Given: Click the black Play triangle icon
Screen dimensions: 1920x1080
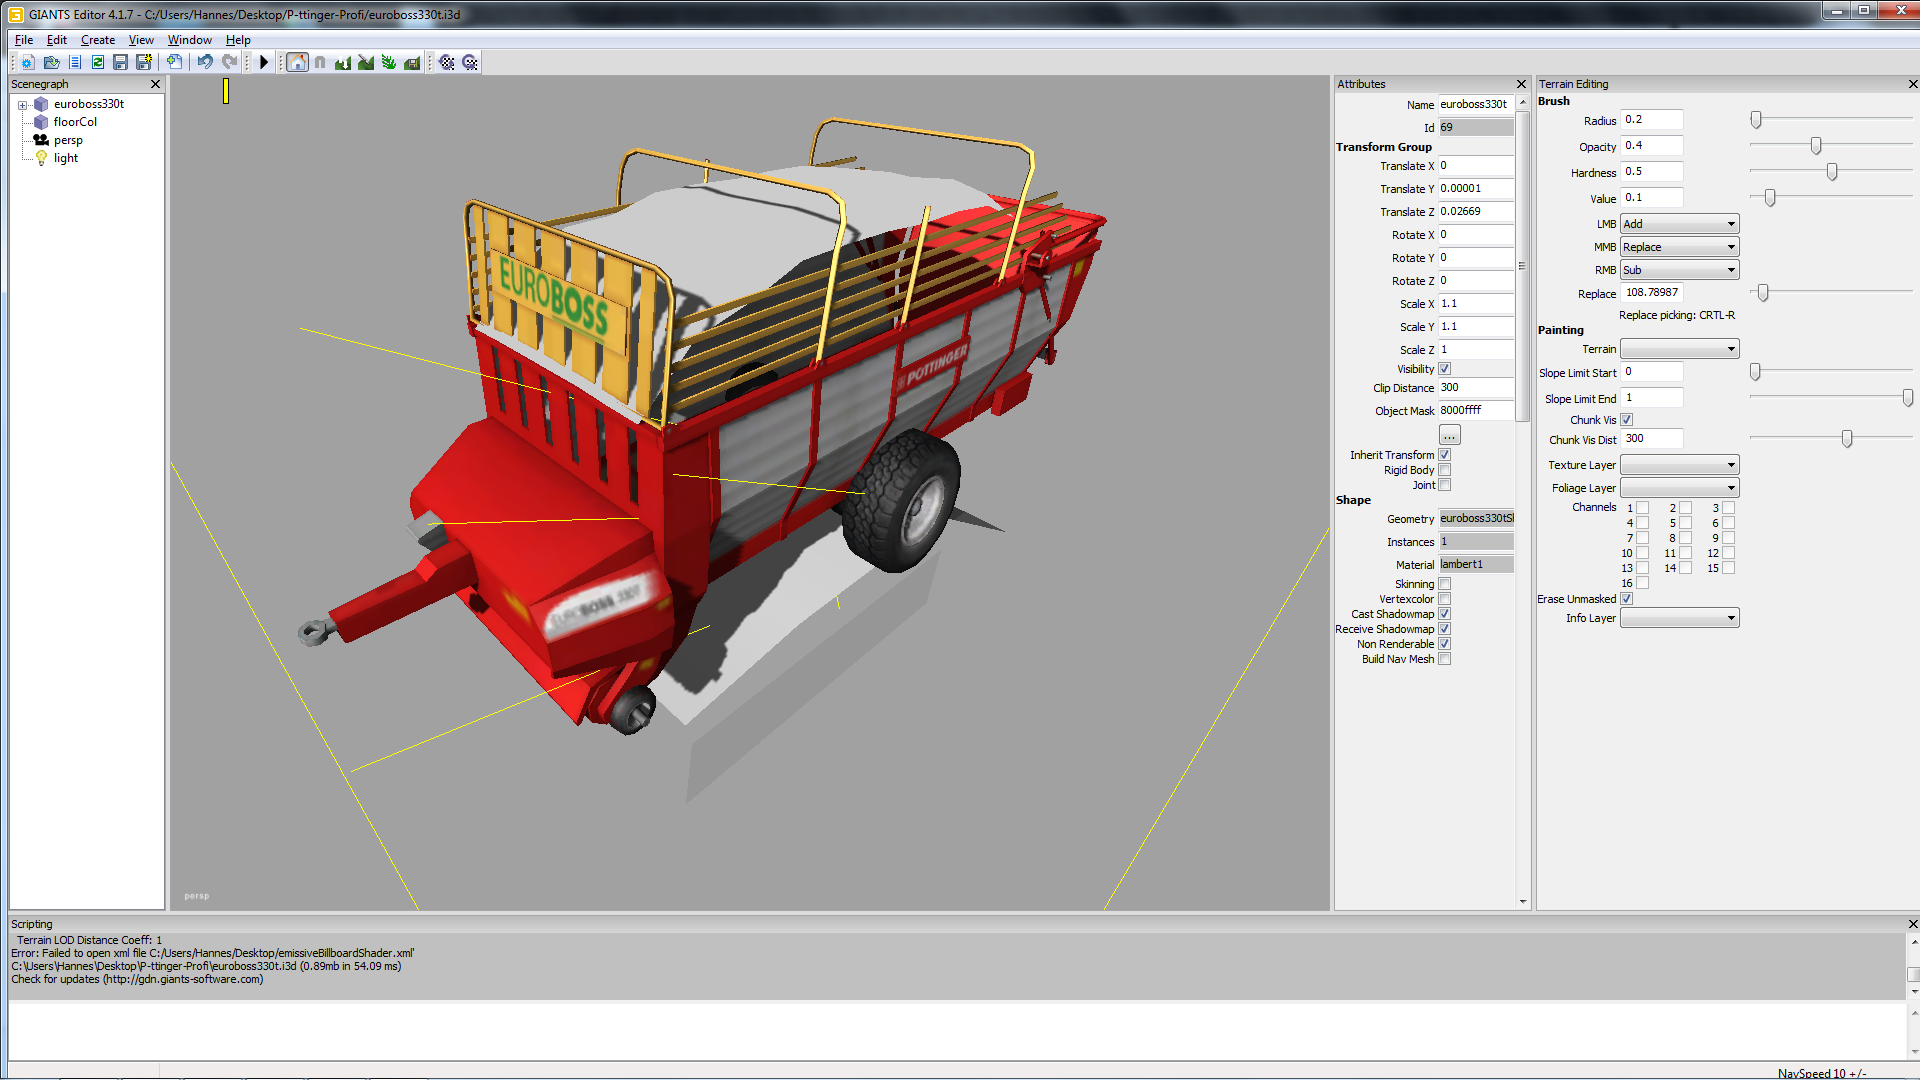Looking at the screenshot, I should pos(264,62).
